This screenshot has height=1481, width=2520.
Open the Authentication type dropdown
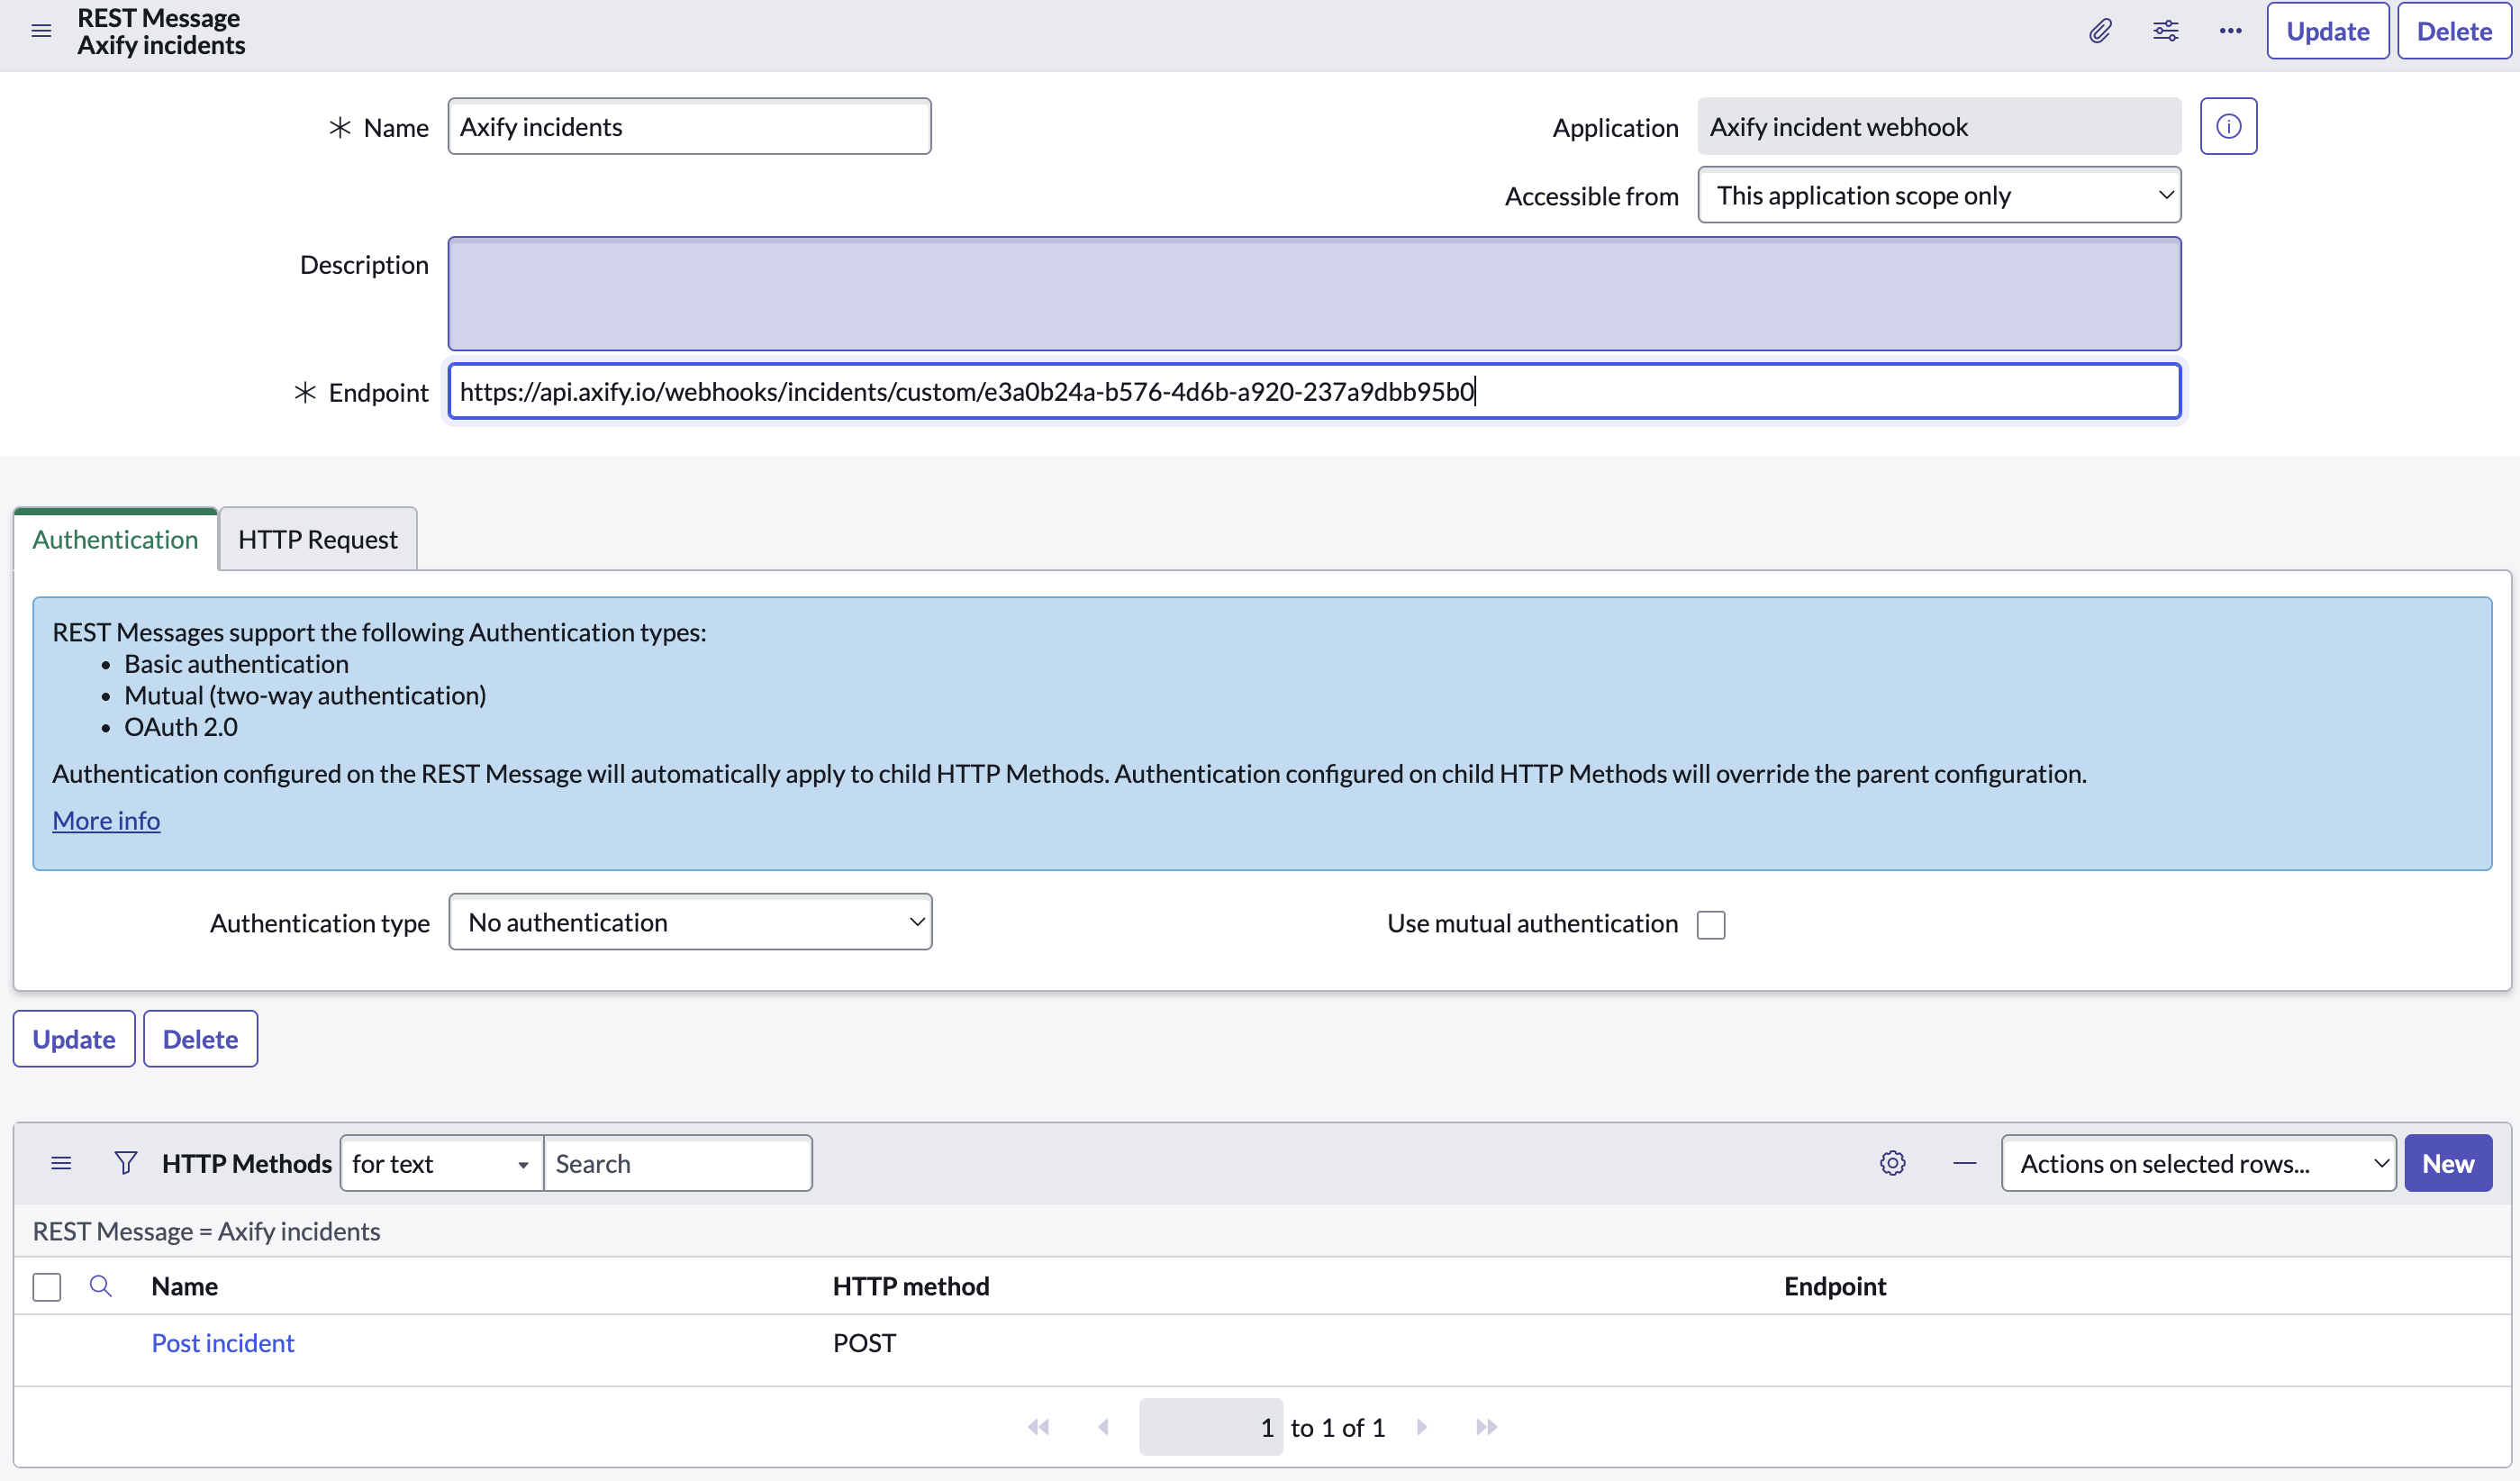690,922
